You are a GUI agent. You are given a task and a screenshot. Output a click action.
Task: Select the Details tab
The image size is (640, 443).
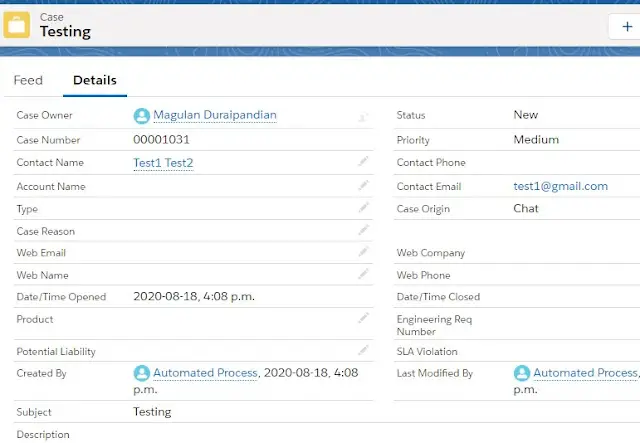click(95, 80)
